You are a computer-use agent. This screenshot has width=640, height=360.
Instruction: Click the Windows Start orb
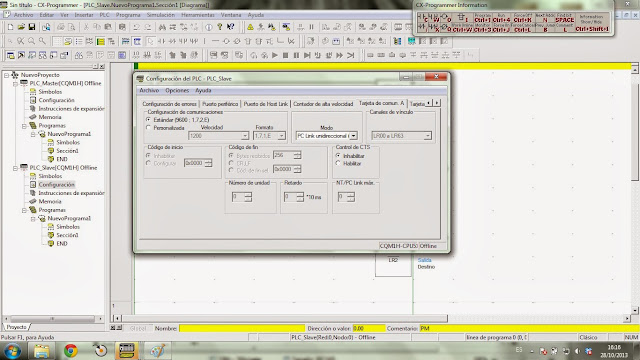tap(12, 351)
